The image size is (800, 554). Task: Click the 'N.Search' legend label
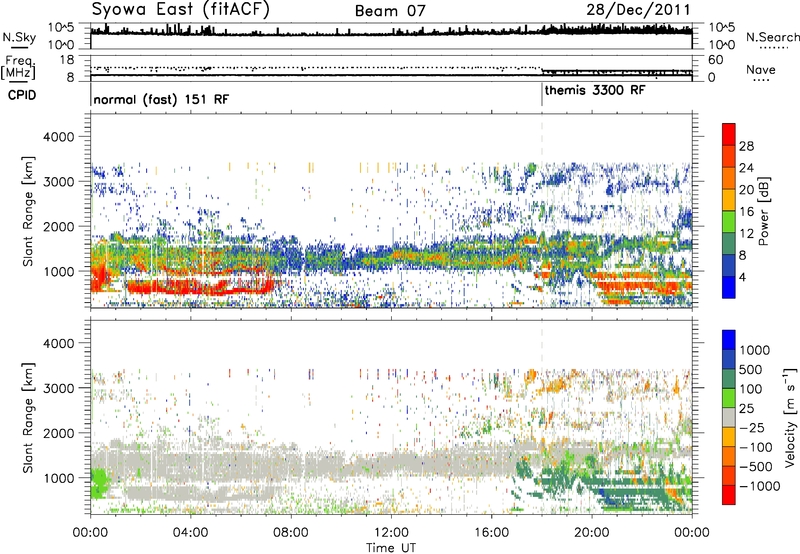tap(773, 37)
